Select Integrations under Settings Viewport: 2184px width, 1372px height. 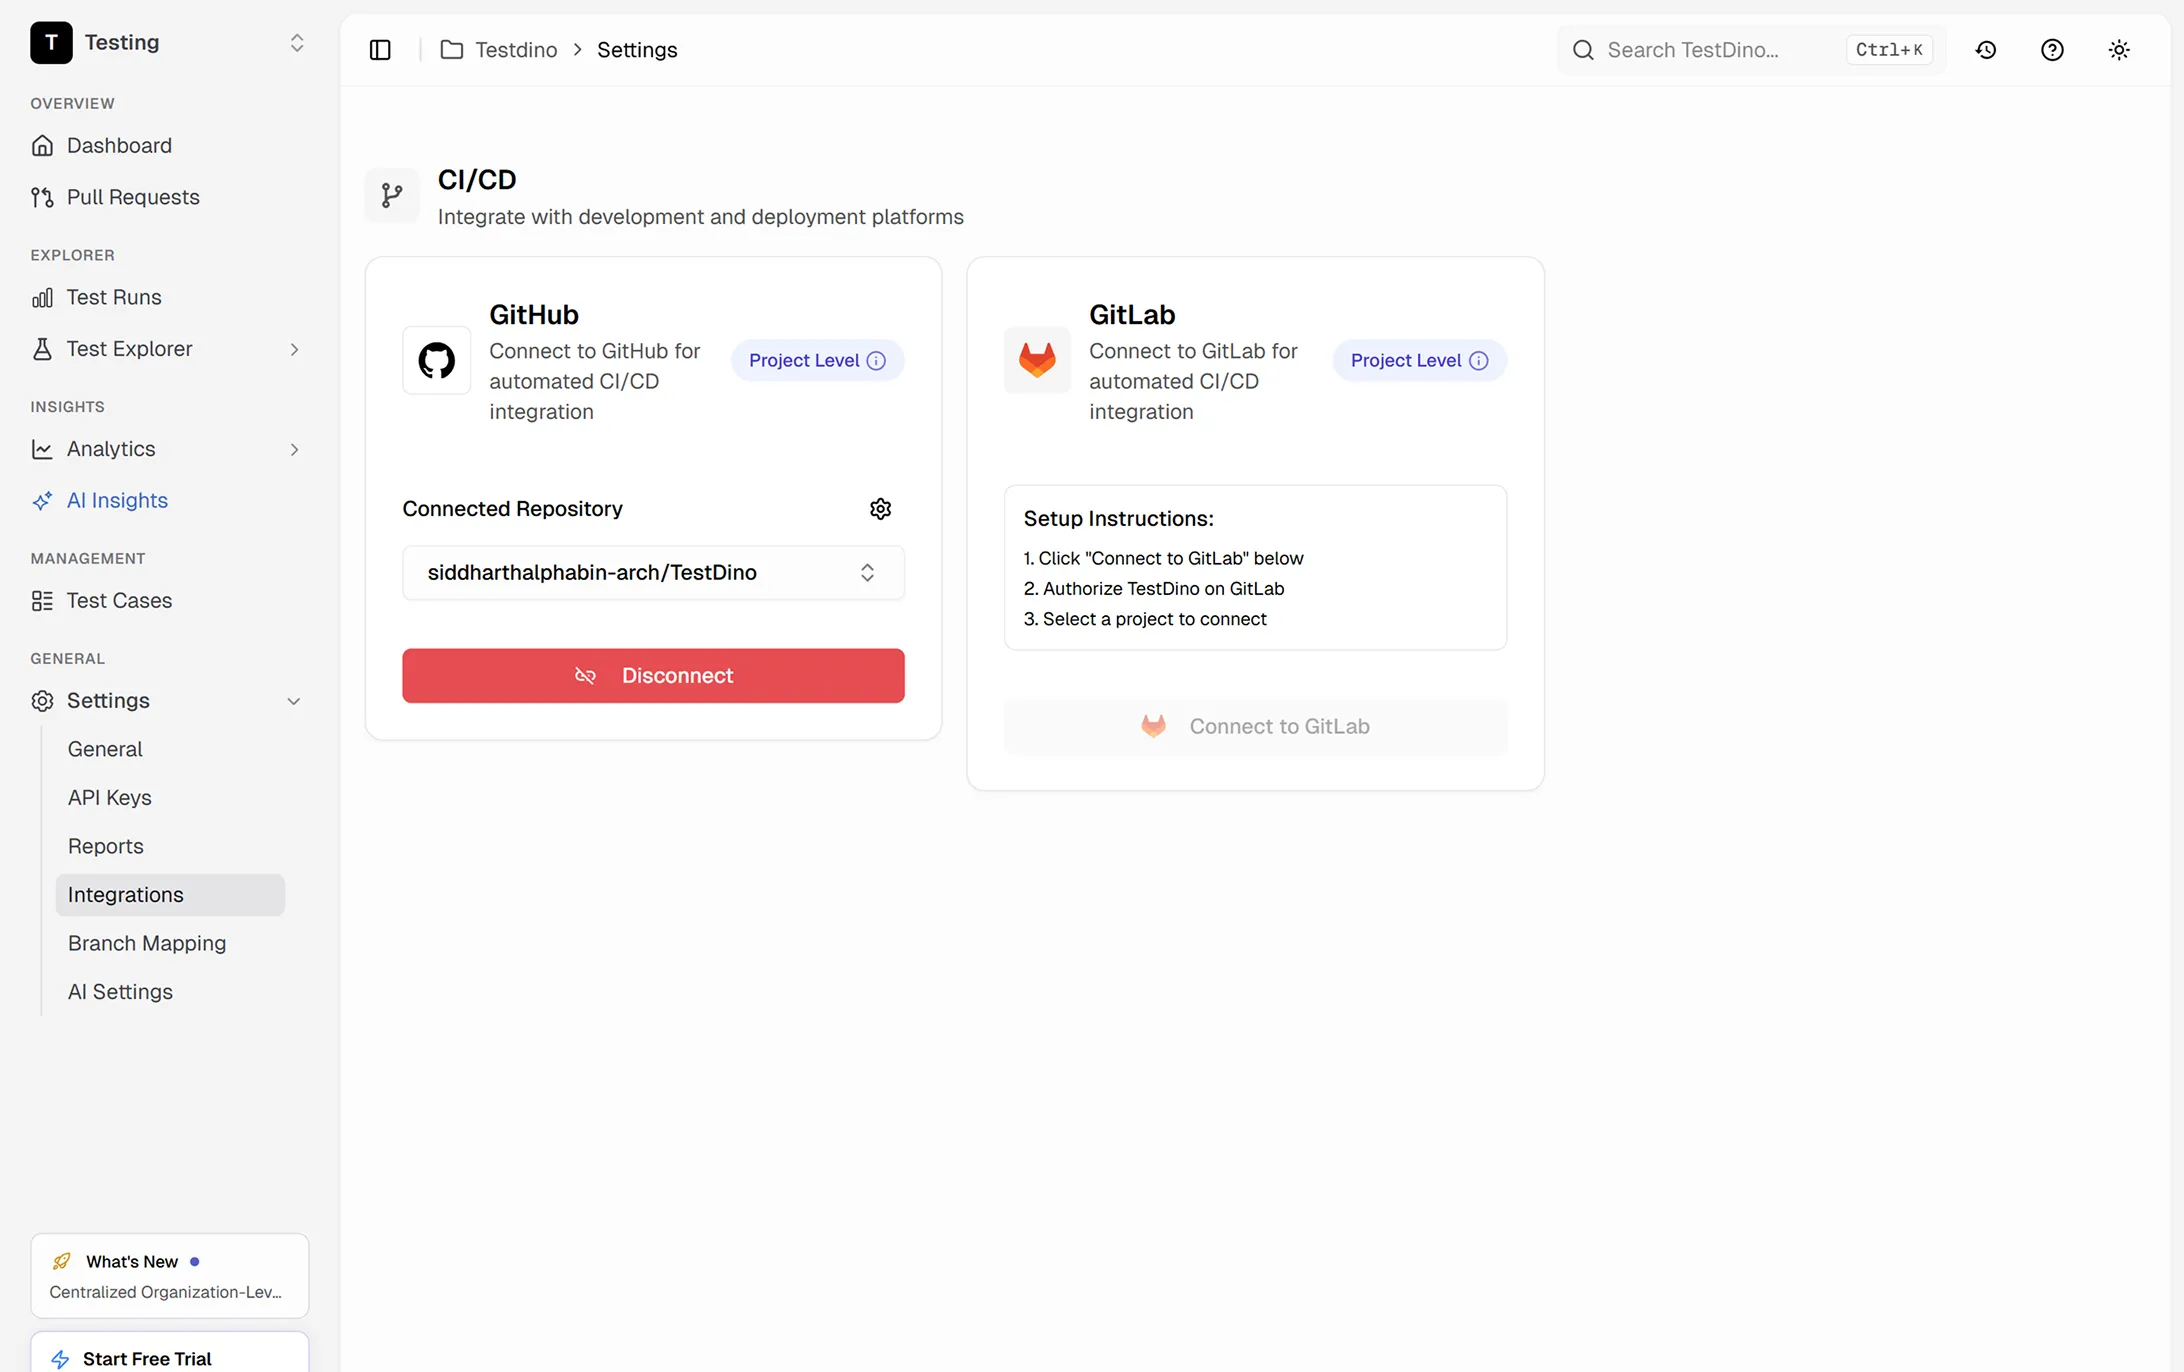pyautogui.click(x=170, y=895)
